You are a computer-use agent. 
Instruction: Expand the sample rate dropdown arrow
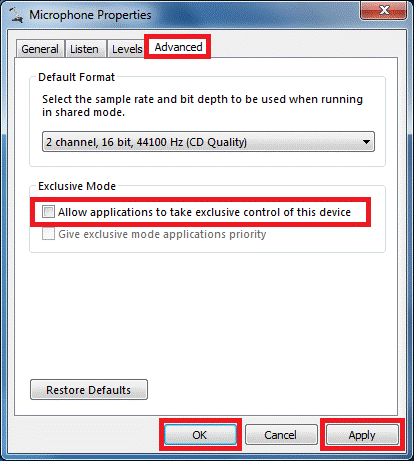[366, 142]
